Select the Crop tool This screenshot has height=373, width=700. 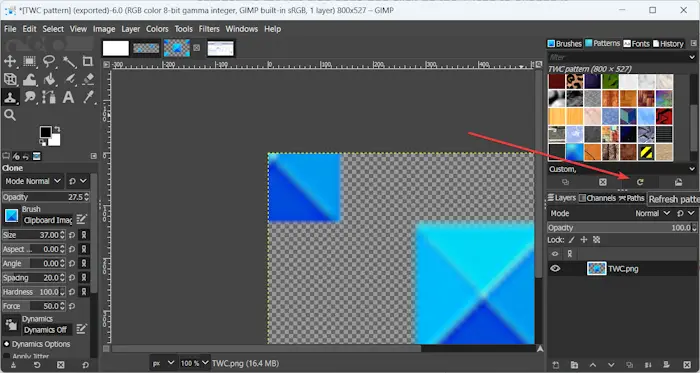88,61
